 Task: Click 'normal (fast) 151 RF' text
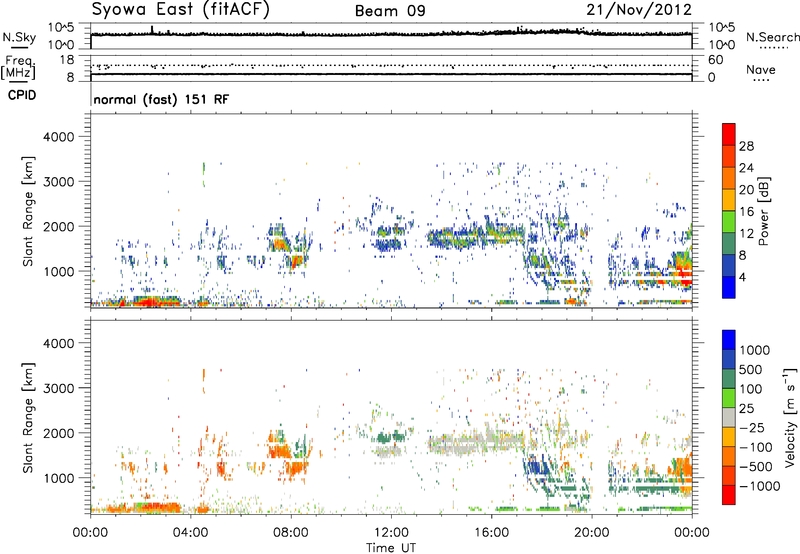[x=161, y=99]
